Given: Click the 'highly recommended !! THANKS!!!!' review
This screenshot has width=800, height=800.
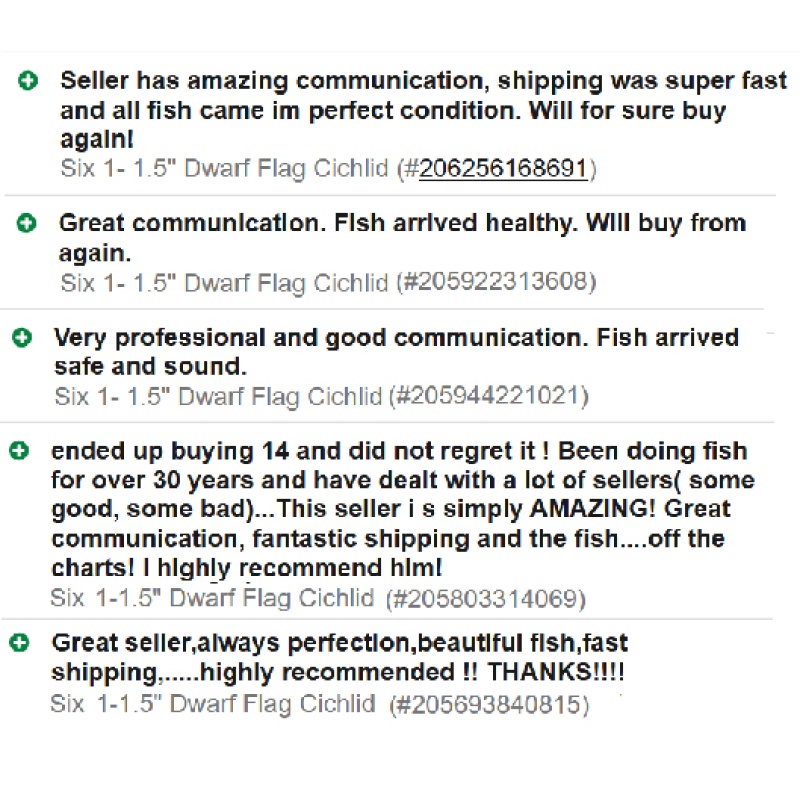Looking at the screenshot, I should [339, 657].
